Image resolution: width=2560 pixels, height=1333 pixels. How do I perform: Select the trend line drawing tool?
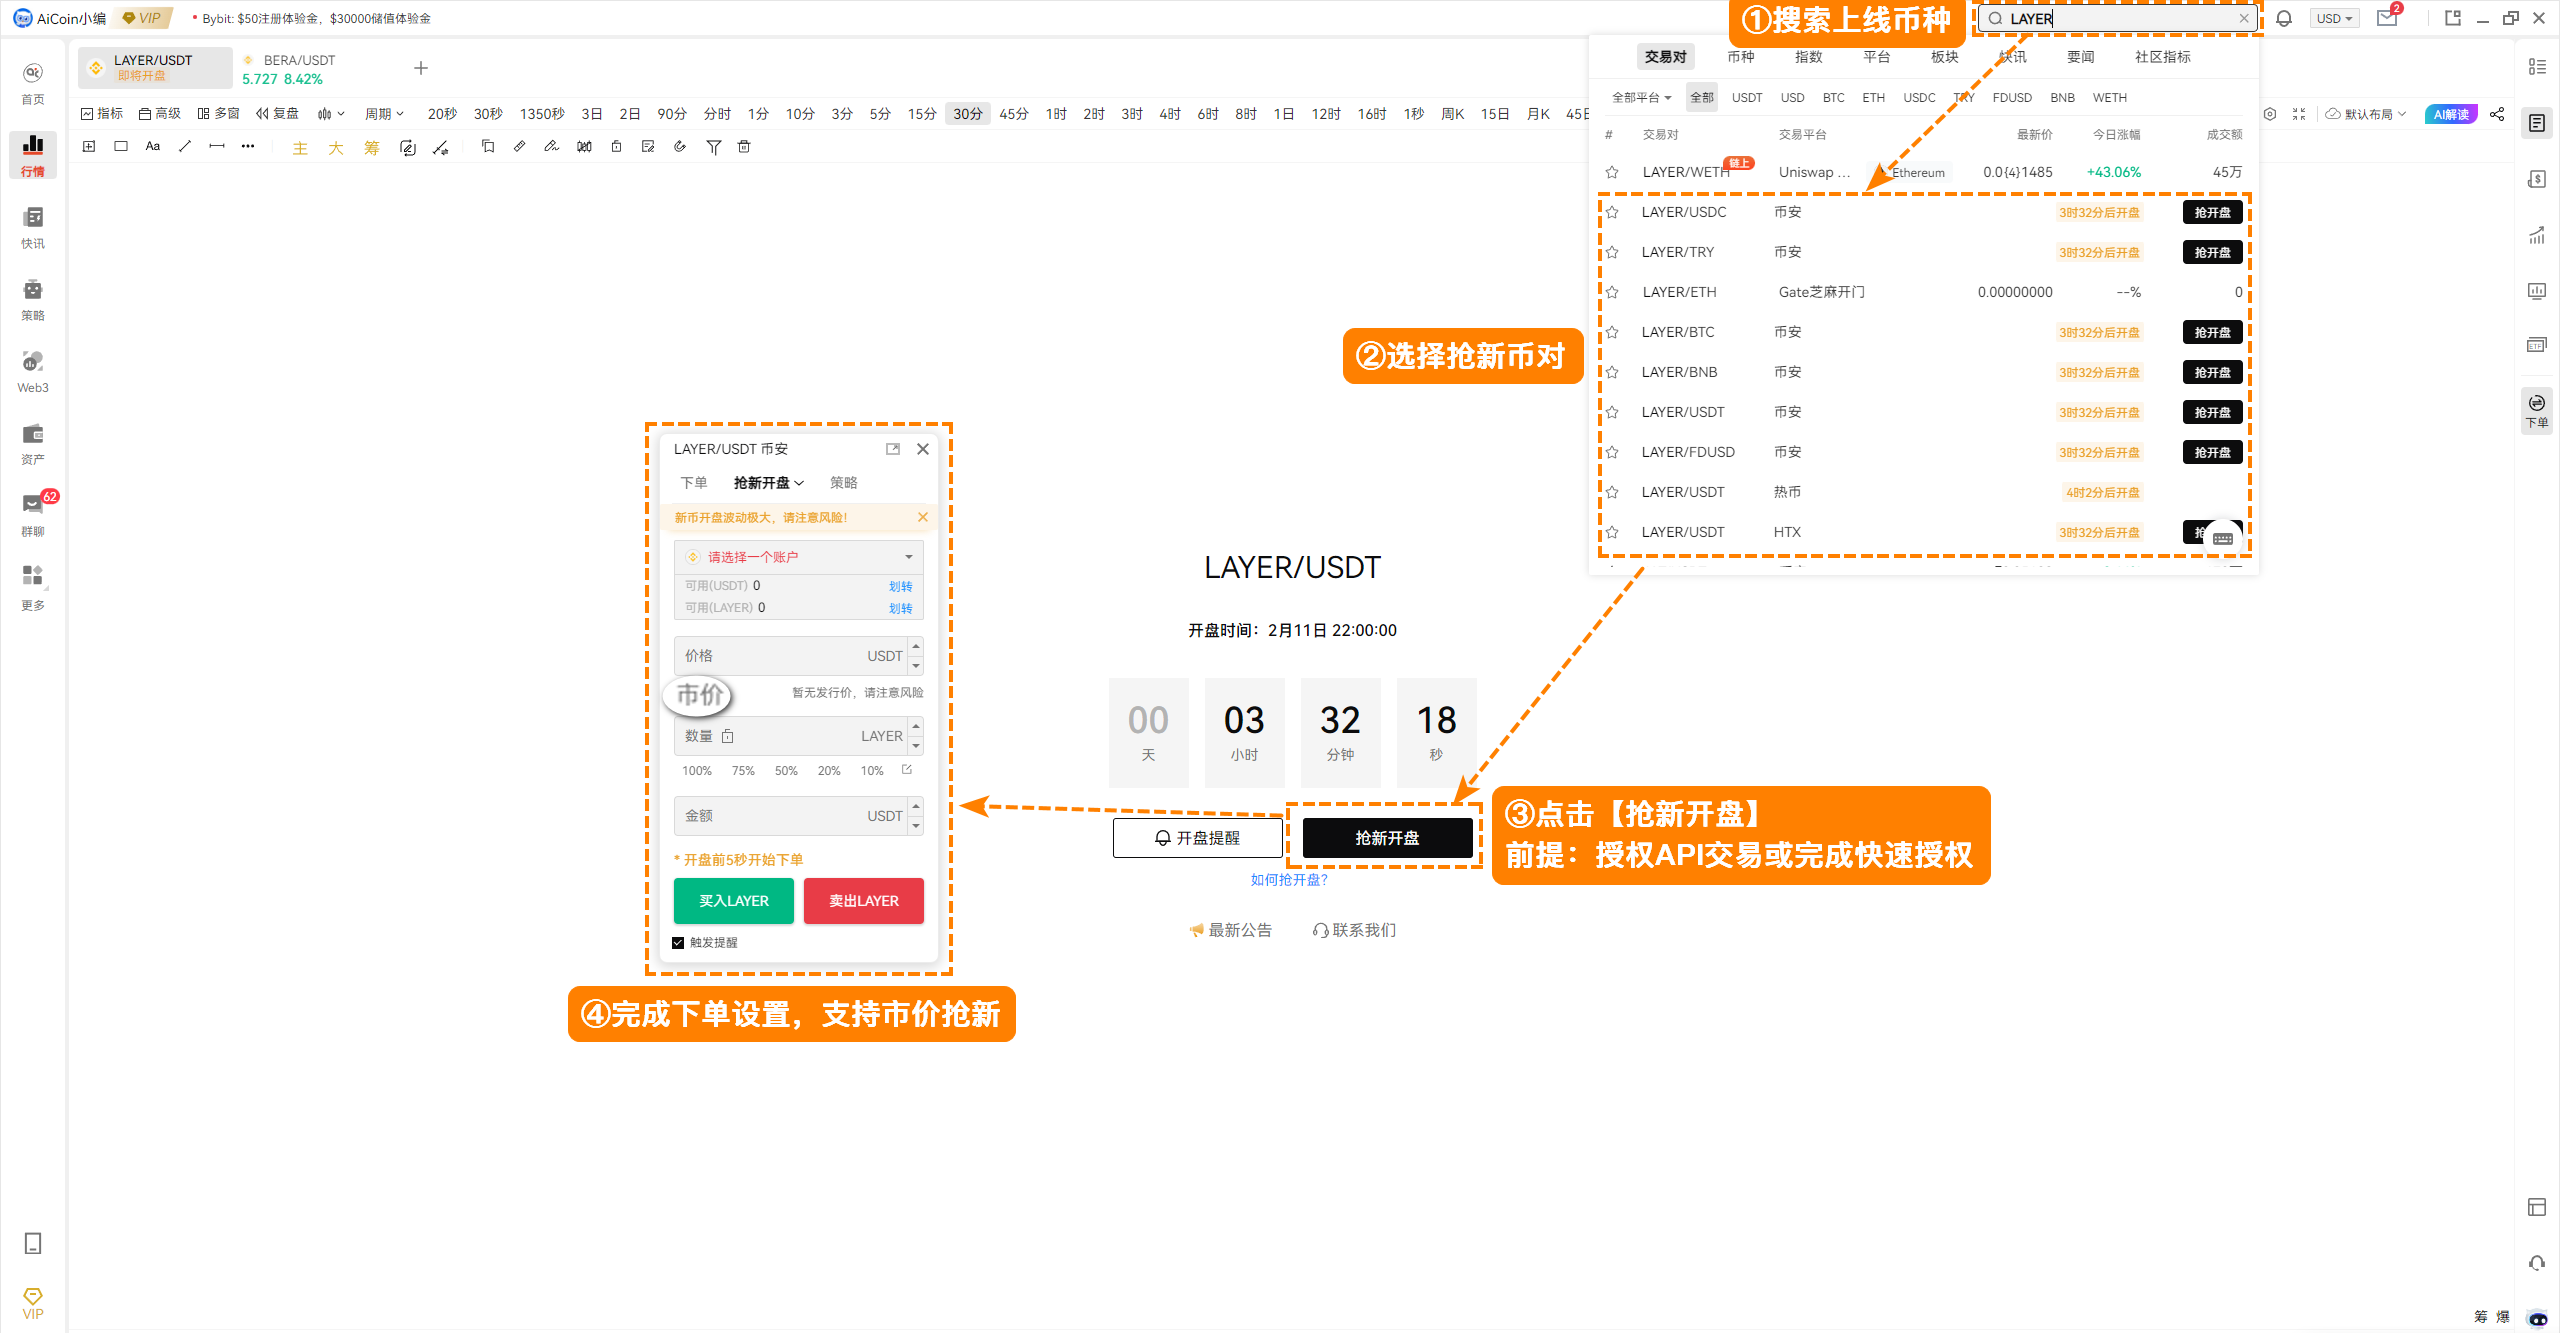[185, 146]
